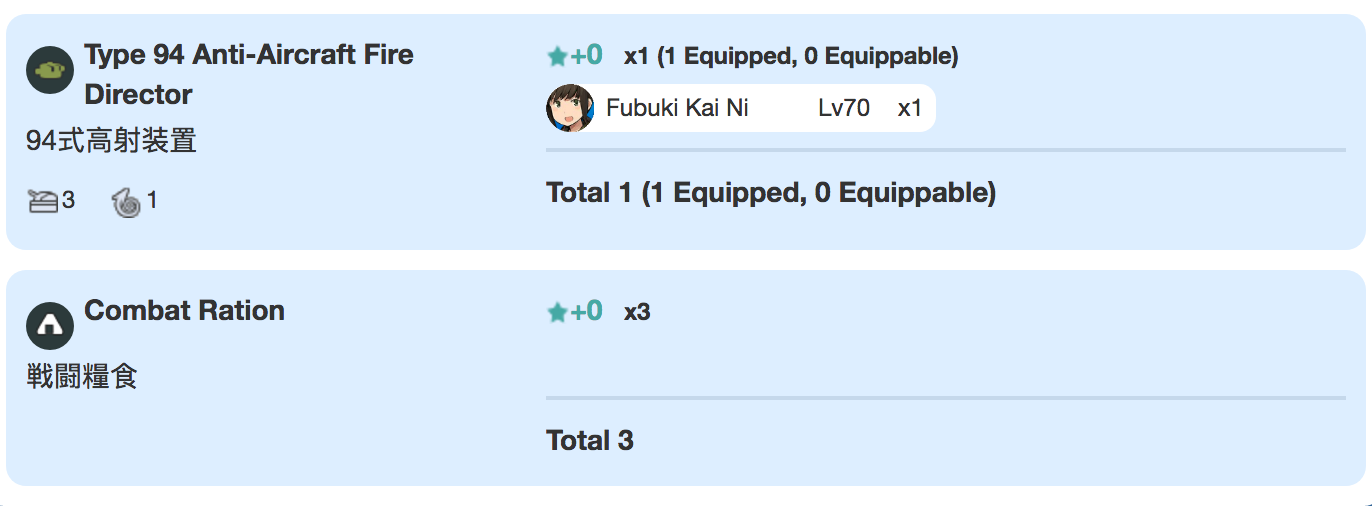
Task: Click the Total 3 summary text
Action: tap(590, 441)
